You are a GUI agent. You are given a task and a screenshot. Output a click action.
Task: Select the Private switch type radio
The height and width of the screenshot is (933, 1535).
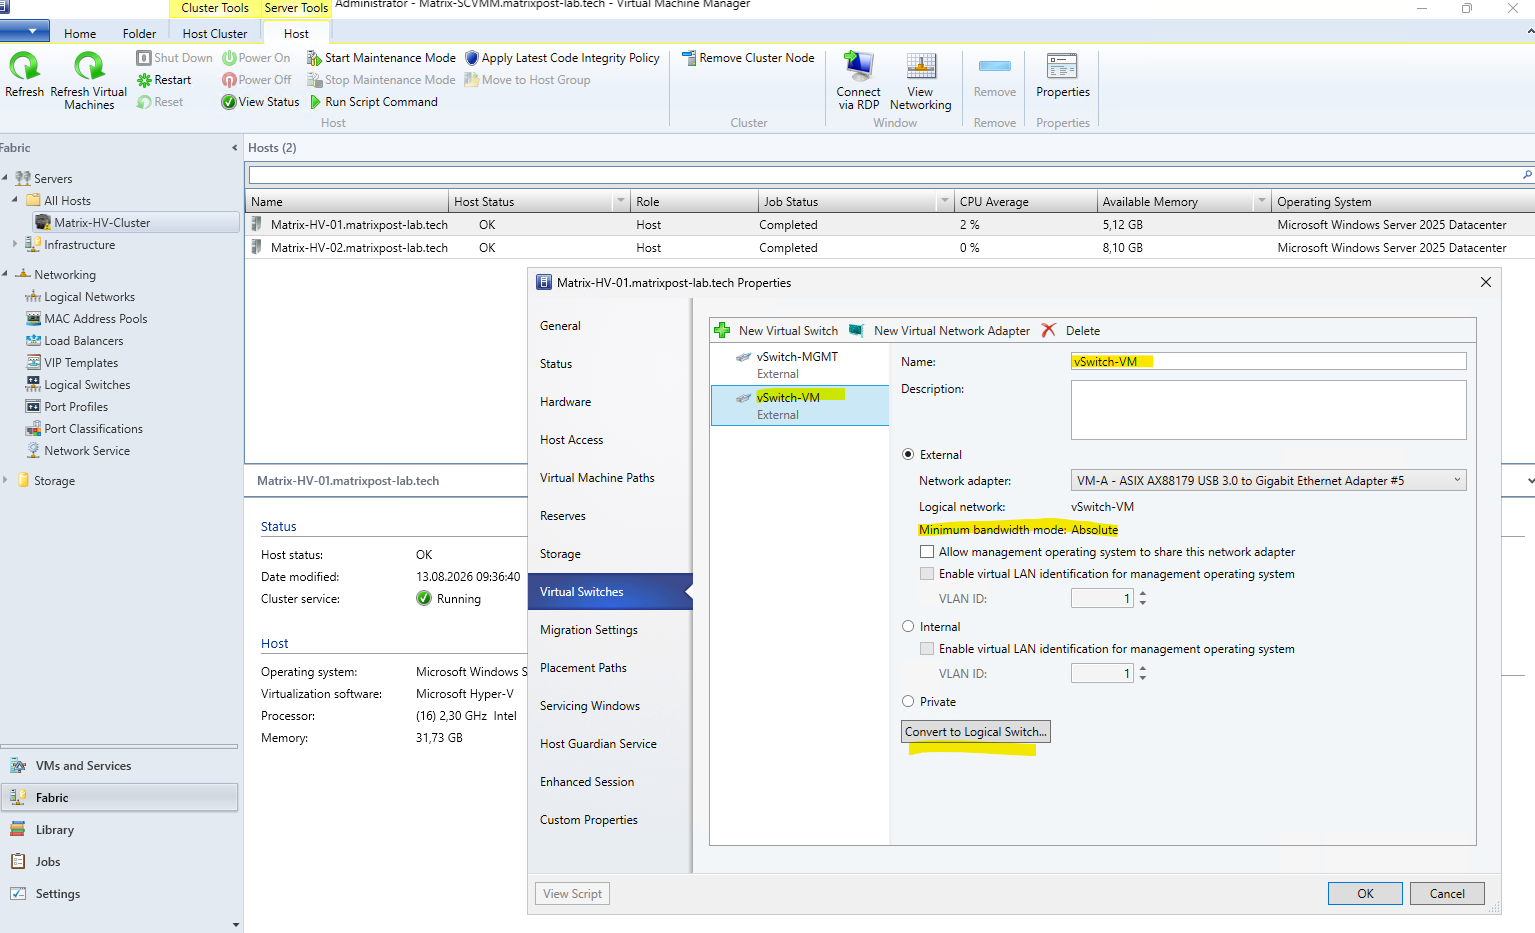pos(908,701)
